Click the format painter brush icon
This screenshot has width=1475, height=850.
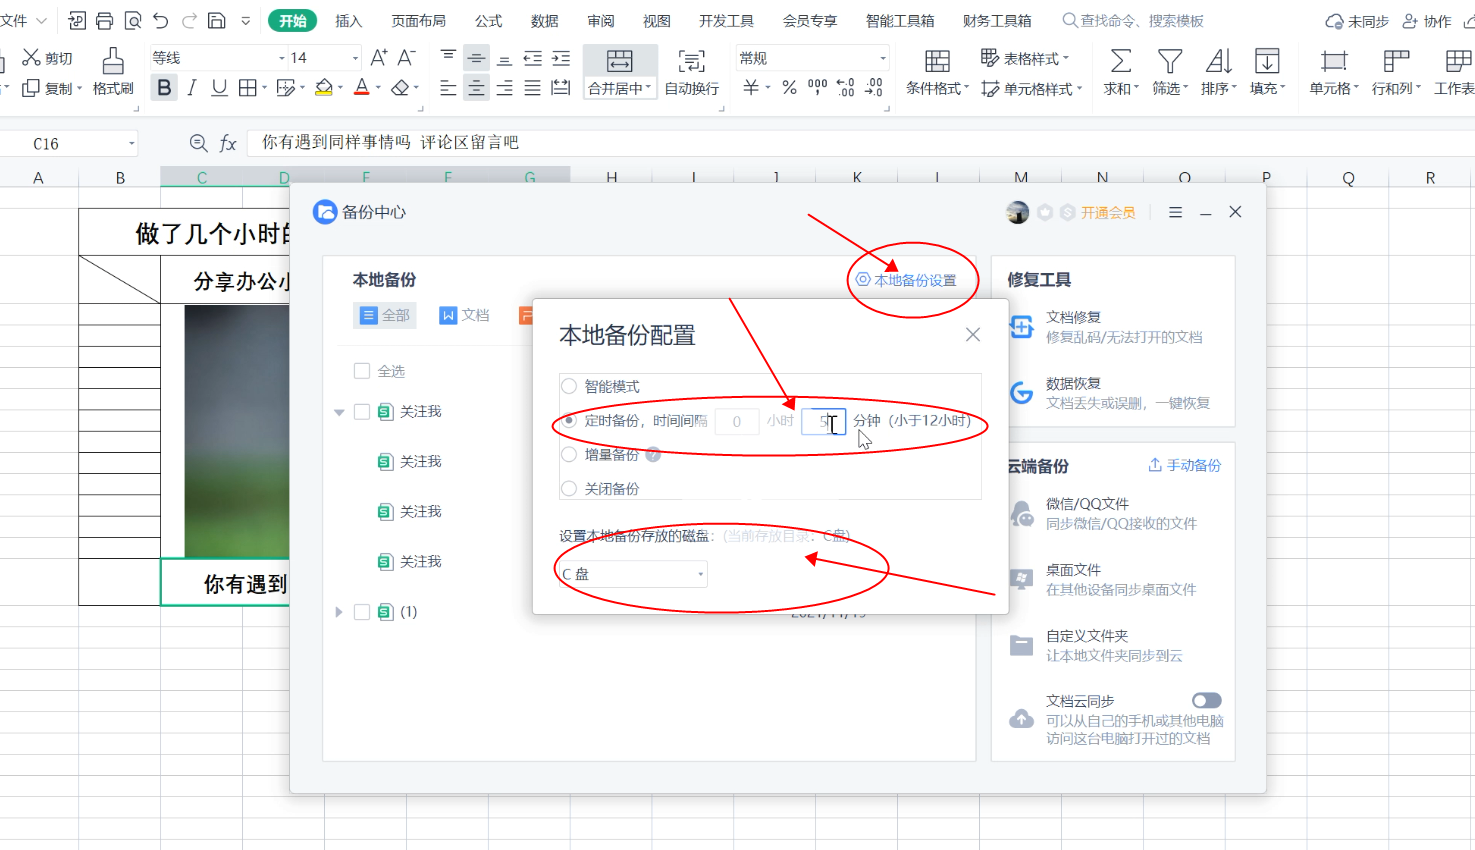(x=113, y=62)
